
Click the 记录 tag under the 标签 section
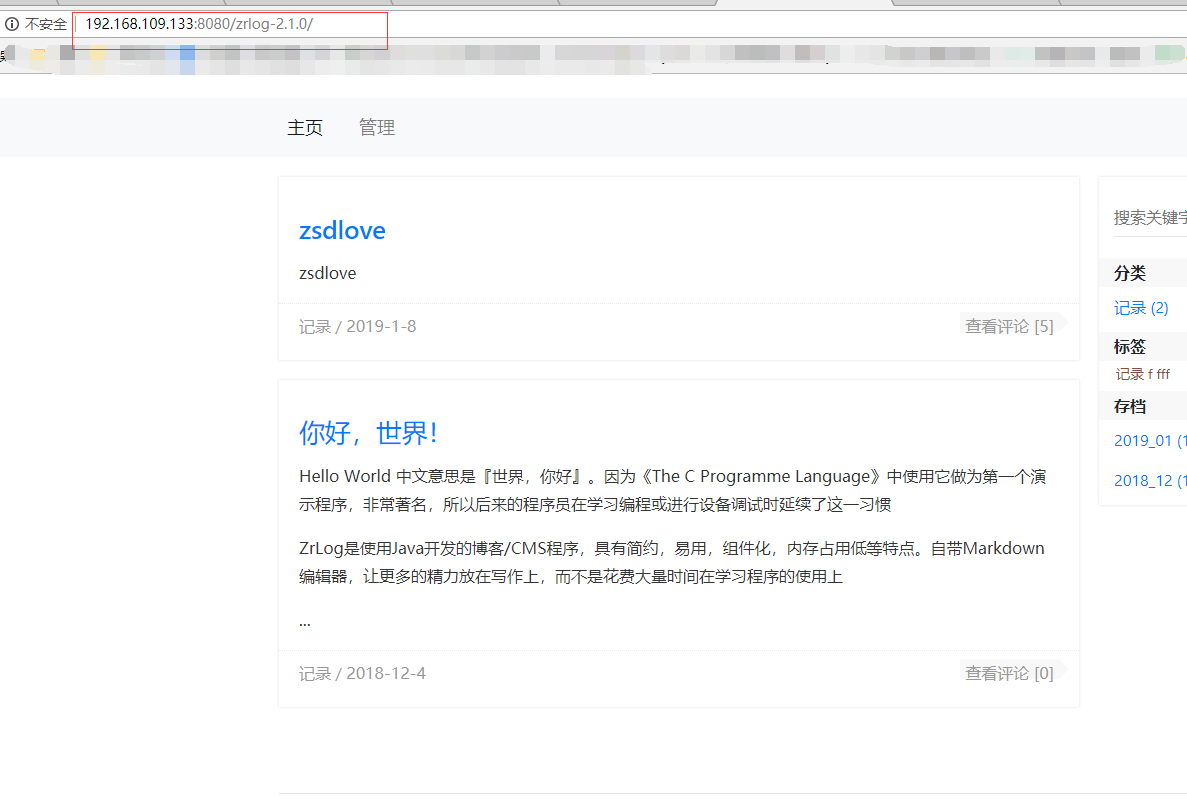coord(1131,373)
